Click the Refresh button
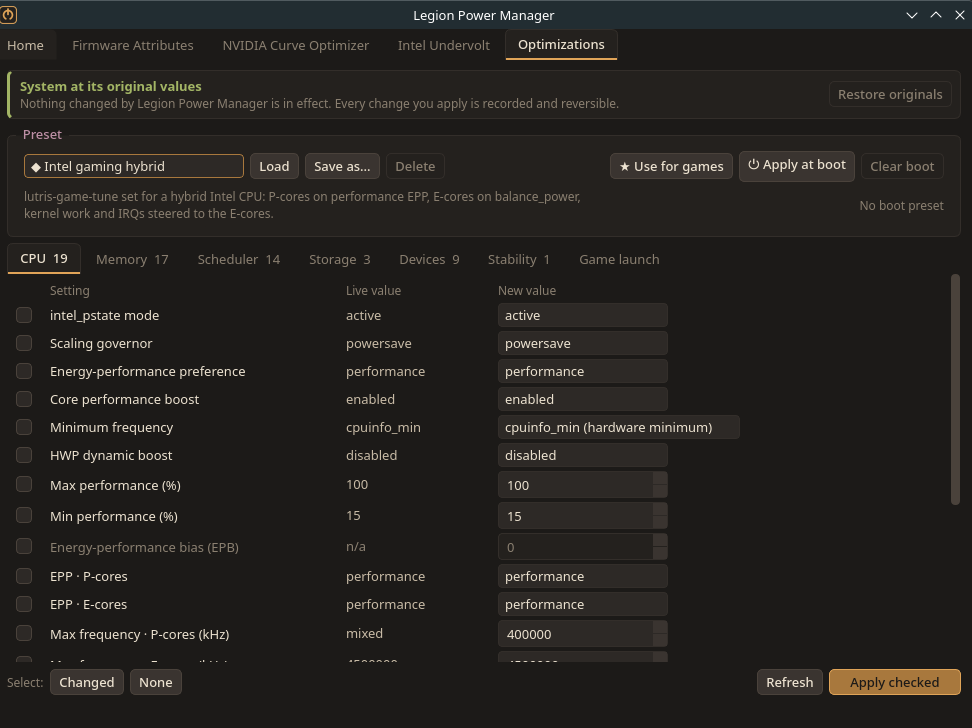The width and height of the screenshot is (972, 728). pos(790,682)
